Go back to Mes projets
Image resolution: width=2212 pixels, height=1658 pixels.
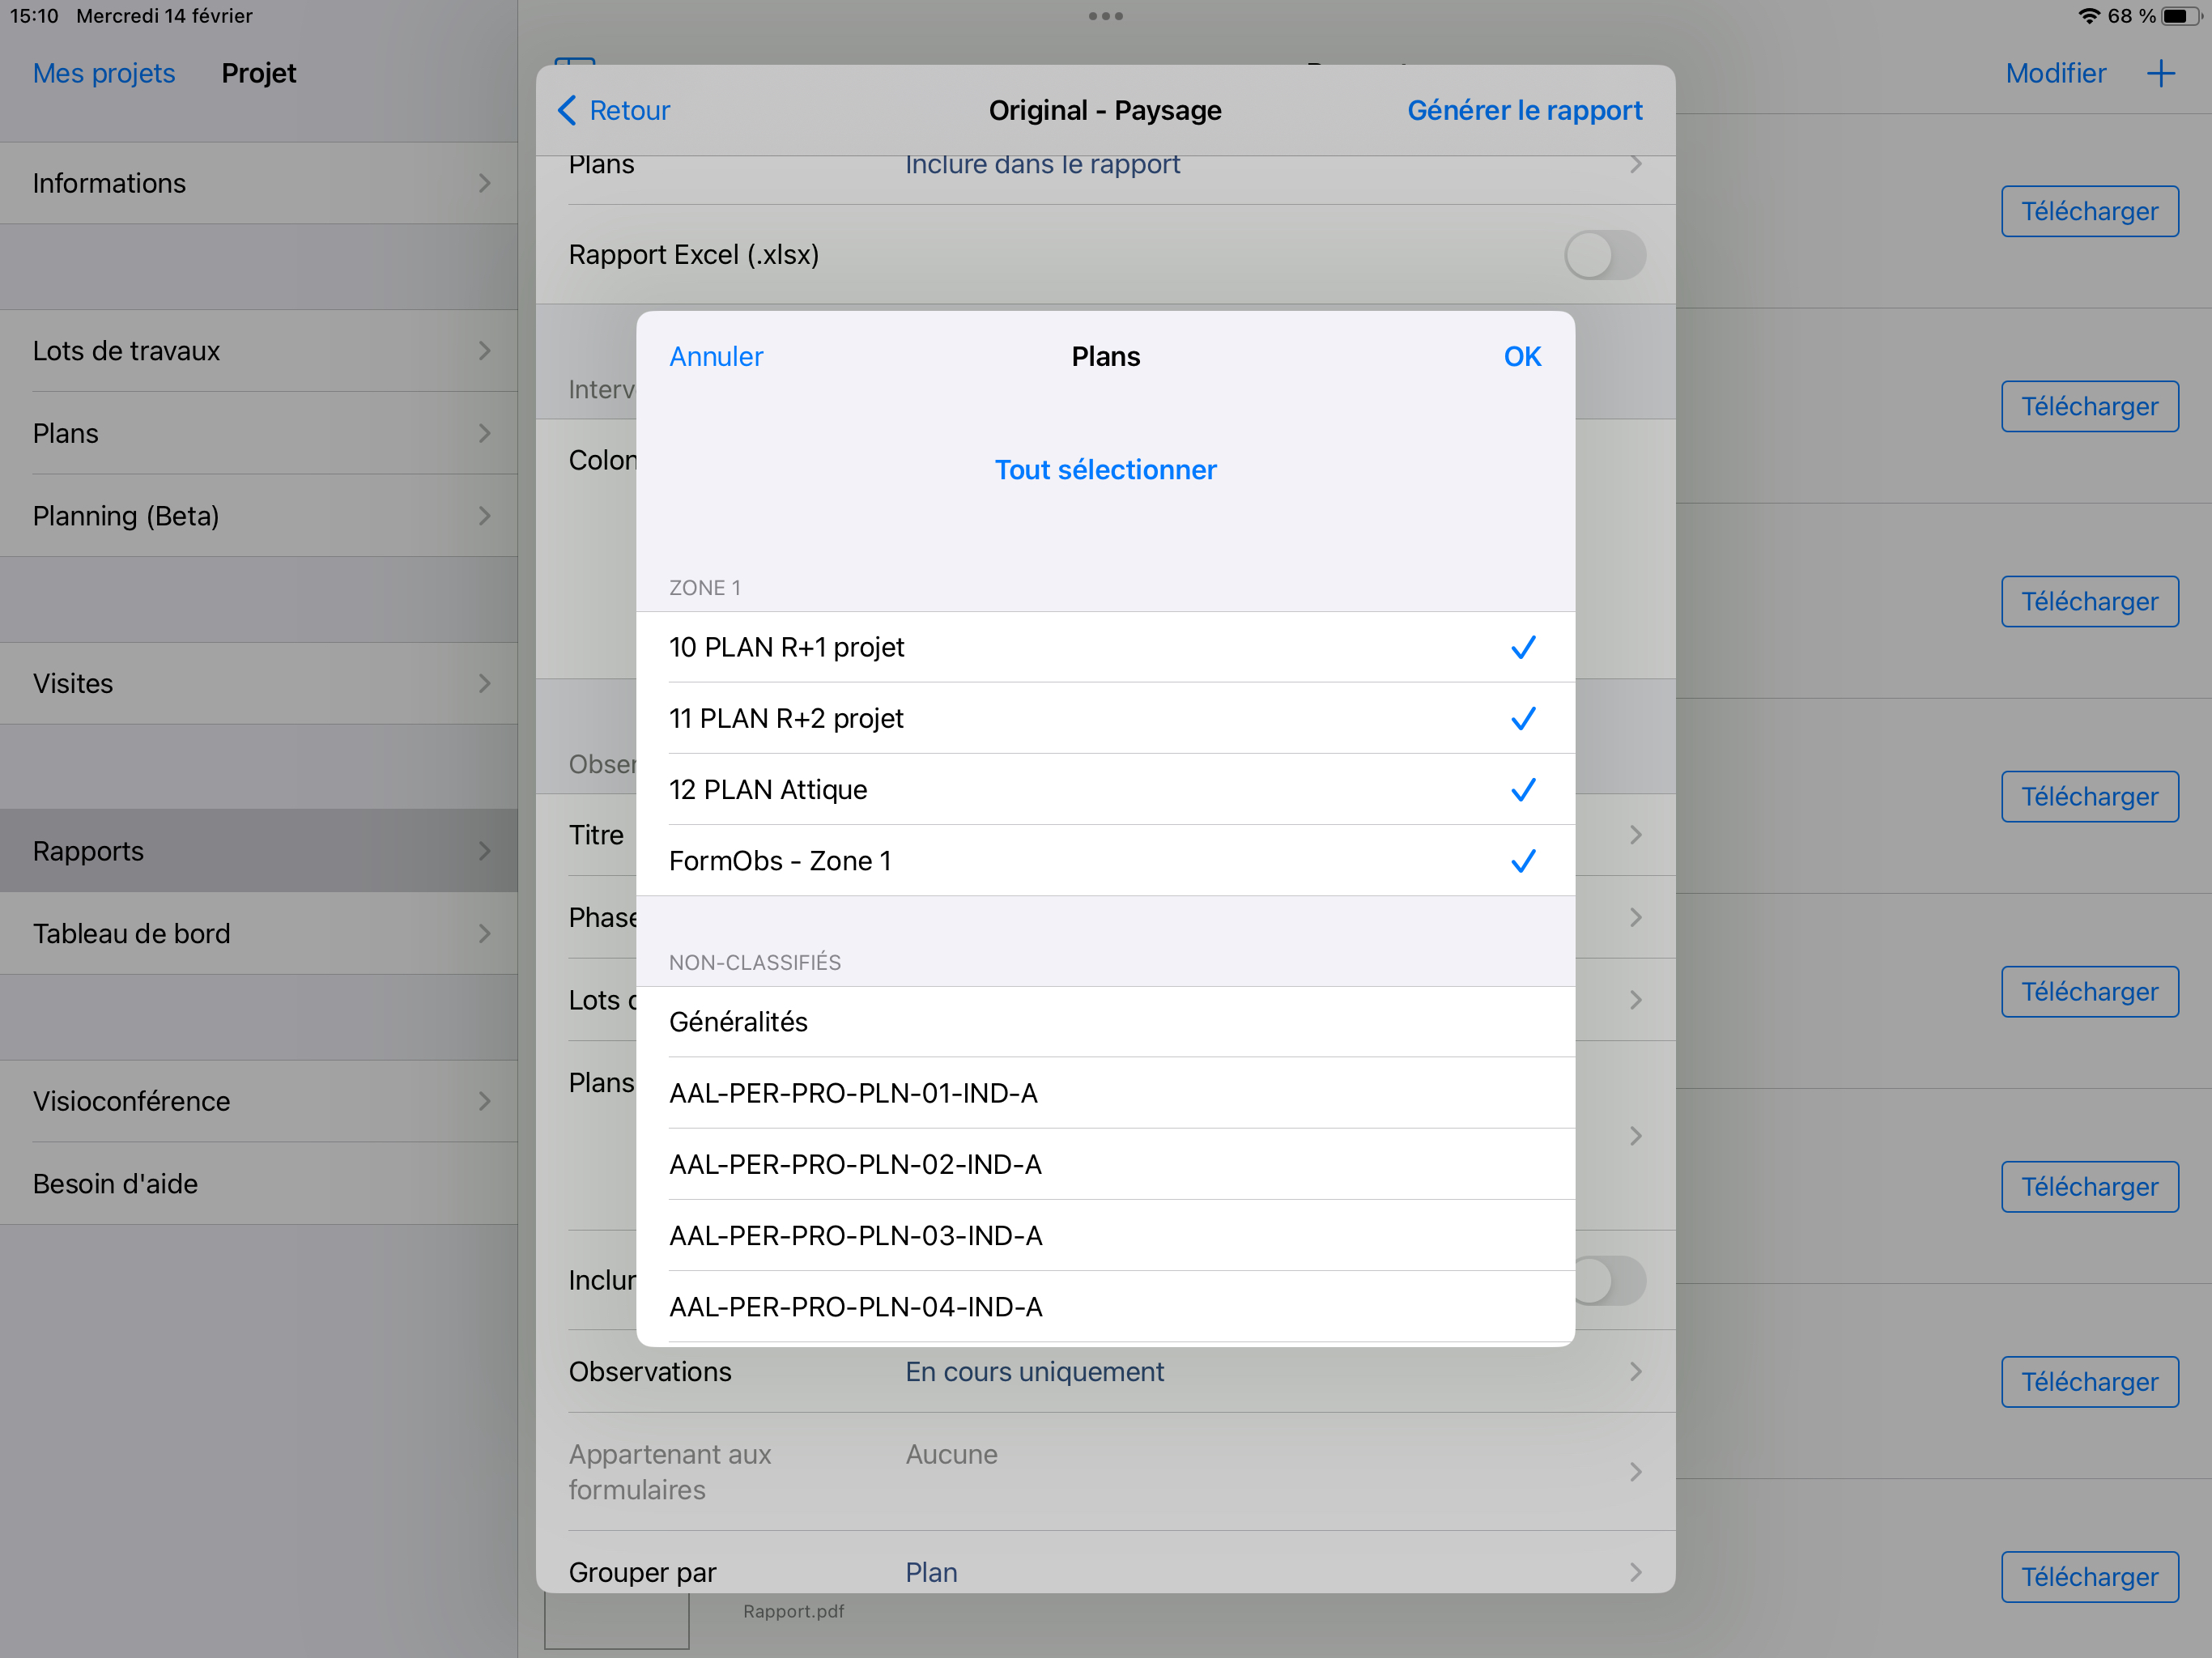tap(104, 74)
